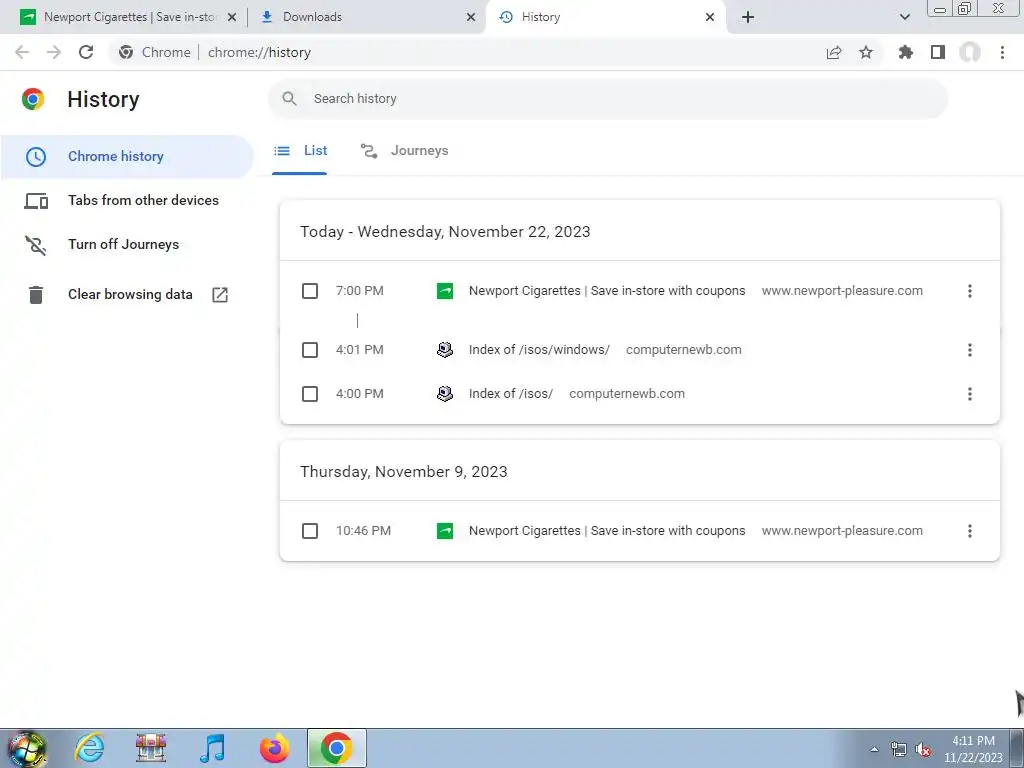Open the profile avatar menu
Image resolution: width=1024 pixels, height=768 pixels.
pos(970,52)
